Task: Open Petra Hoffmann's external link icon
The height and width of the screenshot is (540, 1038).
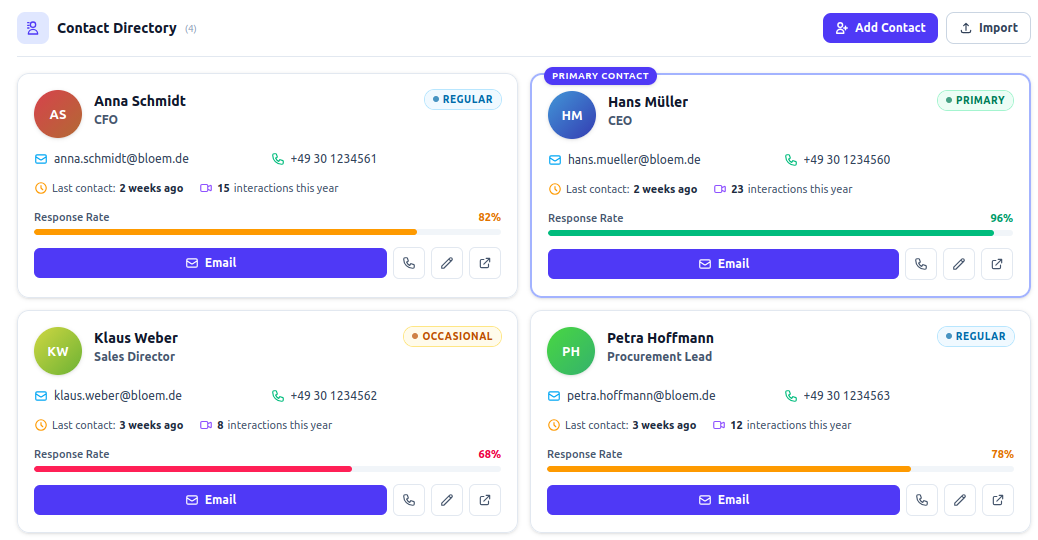Action: [998, 500]
